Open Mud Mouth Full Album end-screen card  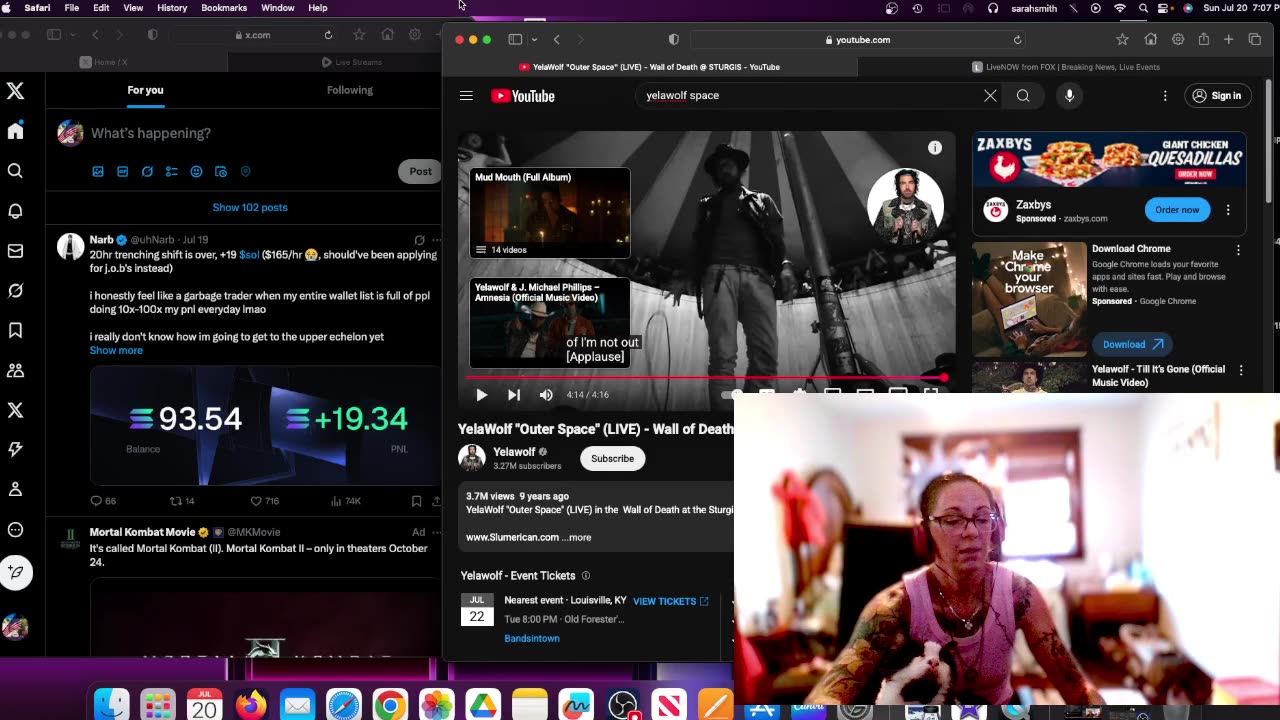pos(550,213)
